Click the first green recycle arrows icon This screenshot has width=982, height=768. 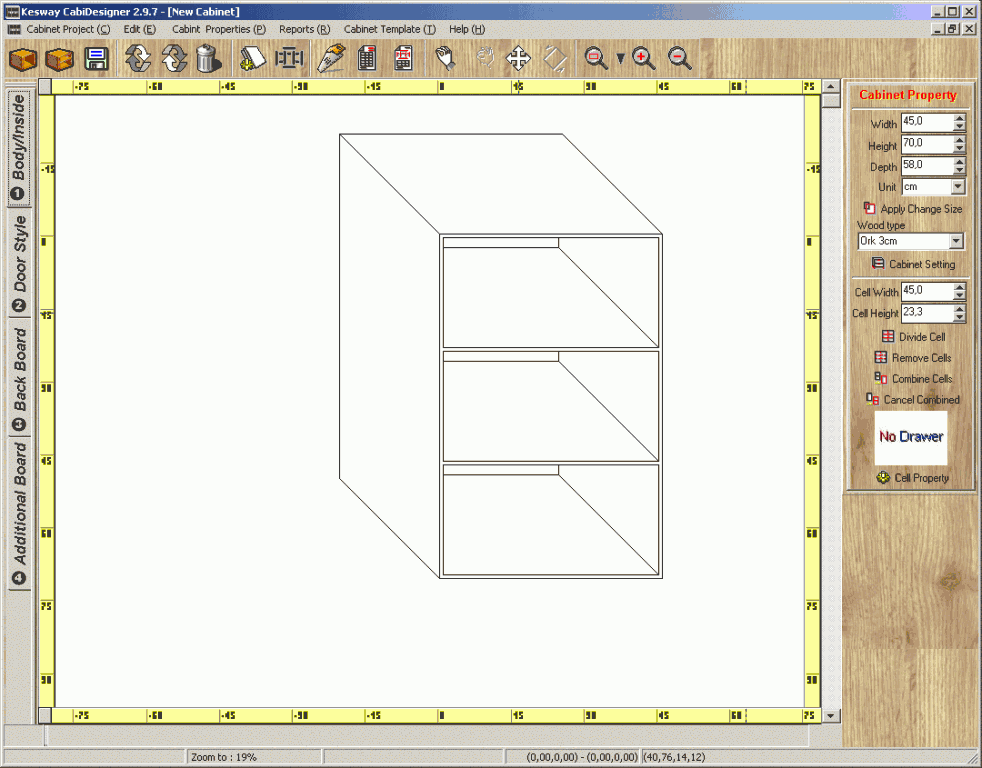click(x=138, y=58)
